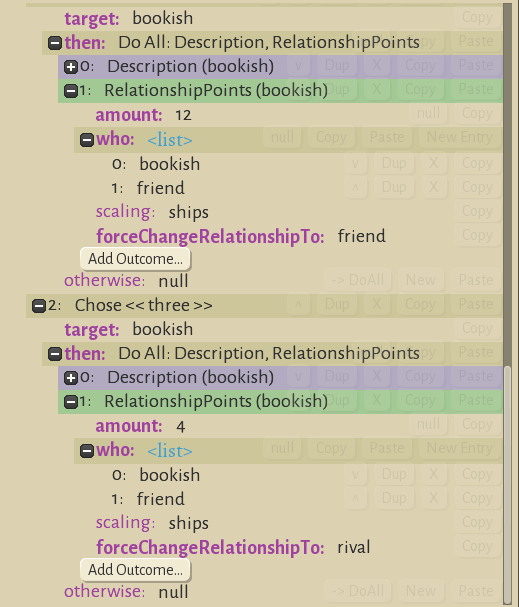Move 'Chose << three >>' entry up
Viewport: 519px width, 607px height.
(298, 304)
